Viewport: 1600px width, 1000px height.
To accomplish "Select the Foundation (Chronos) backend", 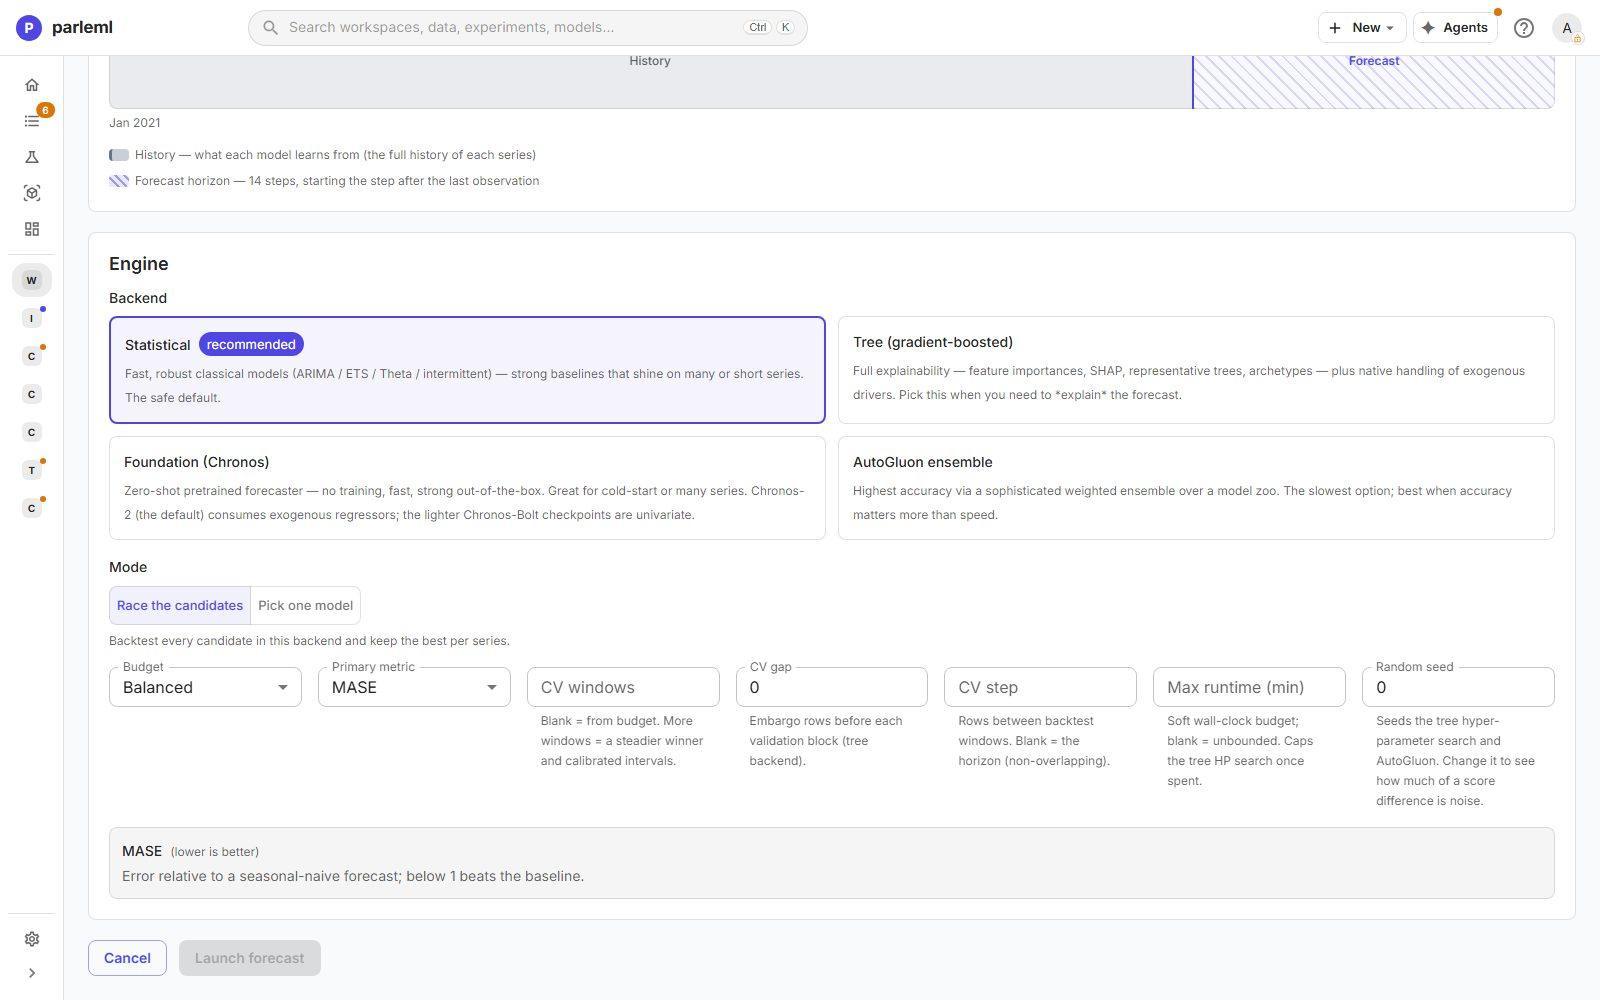I will (x=467, y=488).
